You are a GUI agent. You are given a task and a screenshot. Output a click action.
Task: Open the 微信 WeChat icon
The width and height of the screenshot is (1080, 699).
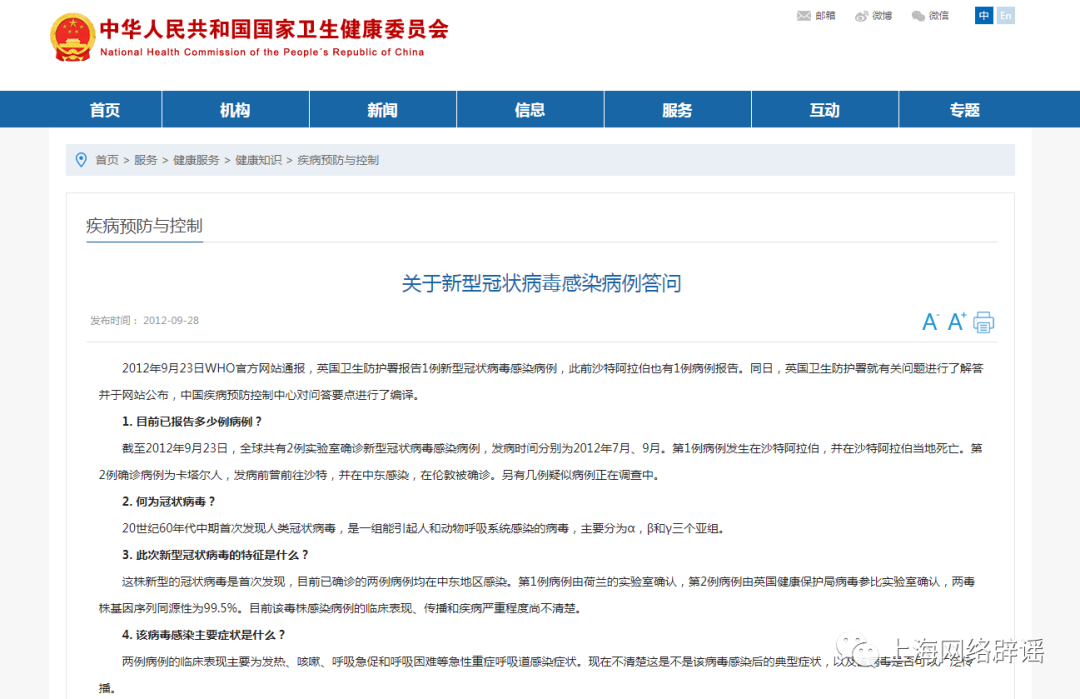pos(918,16)
